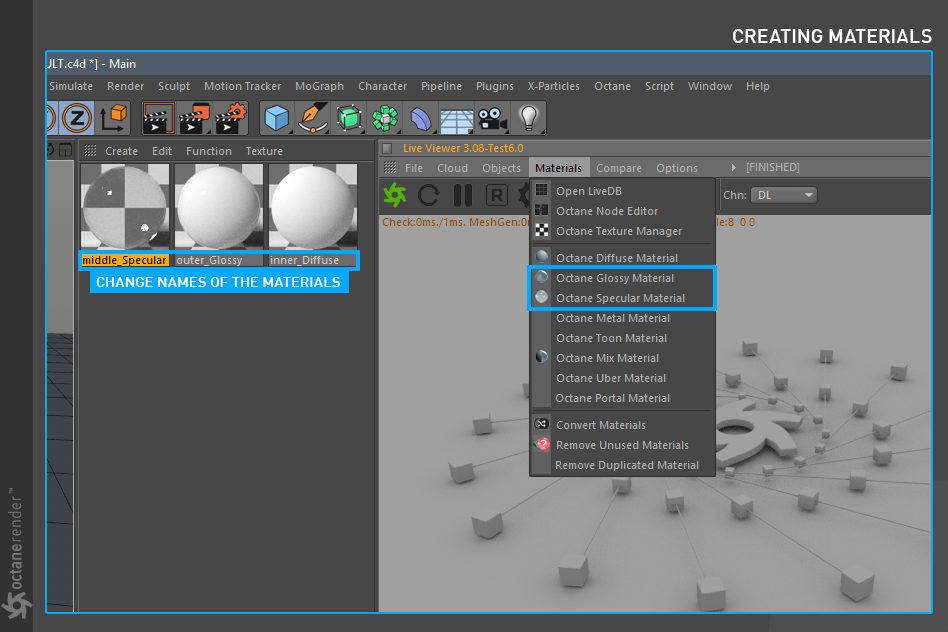Expand the arrow beside FINISHED status

[735, 168]
